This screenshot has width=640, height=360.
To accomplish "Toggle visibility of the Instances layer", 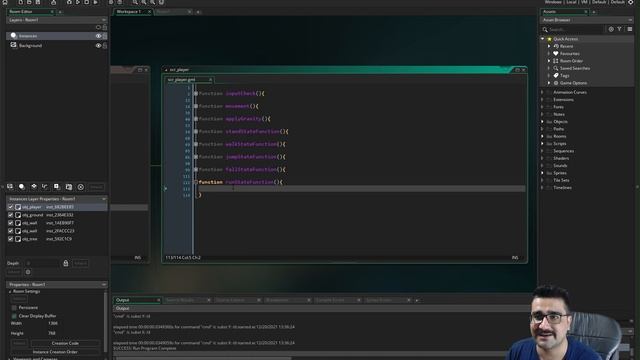I will (x=98, y=36).
